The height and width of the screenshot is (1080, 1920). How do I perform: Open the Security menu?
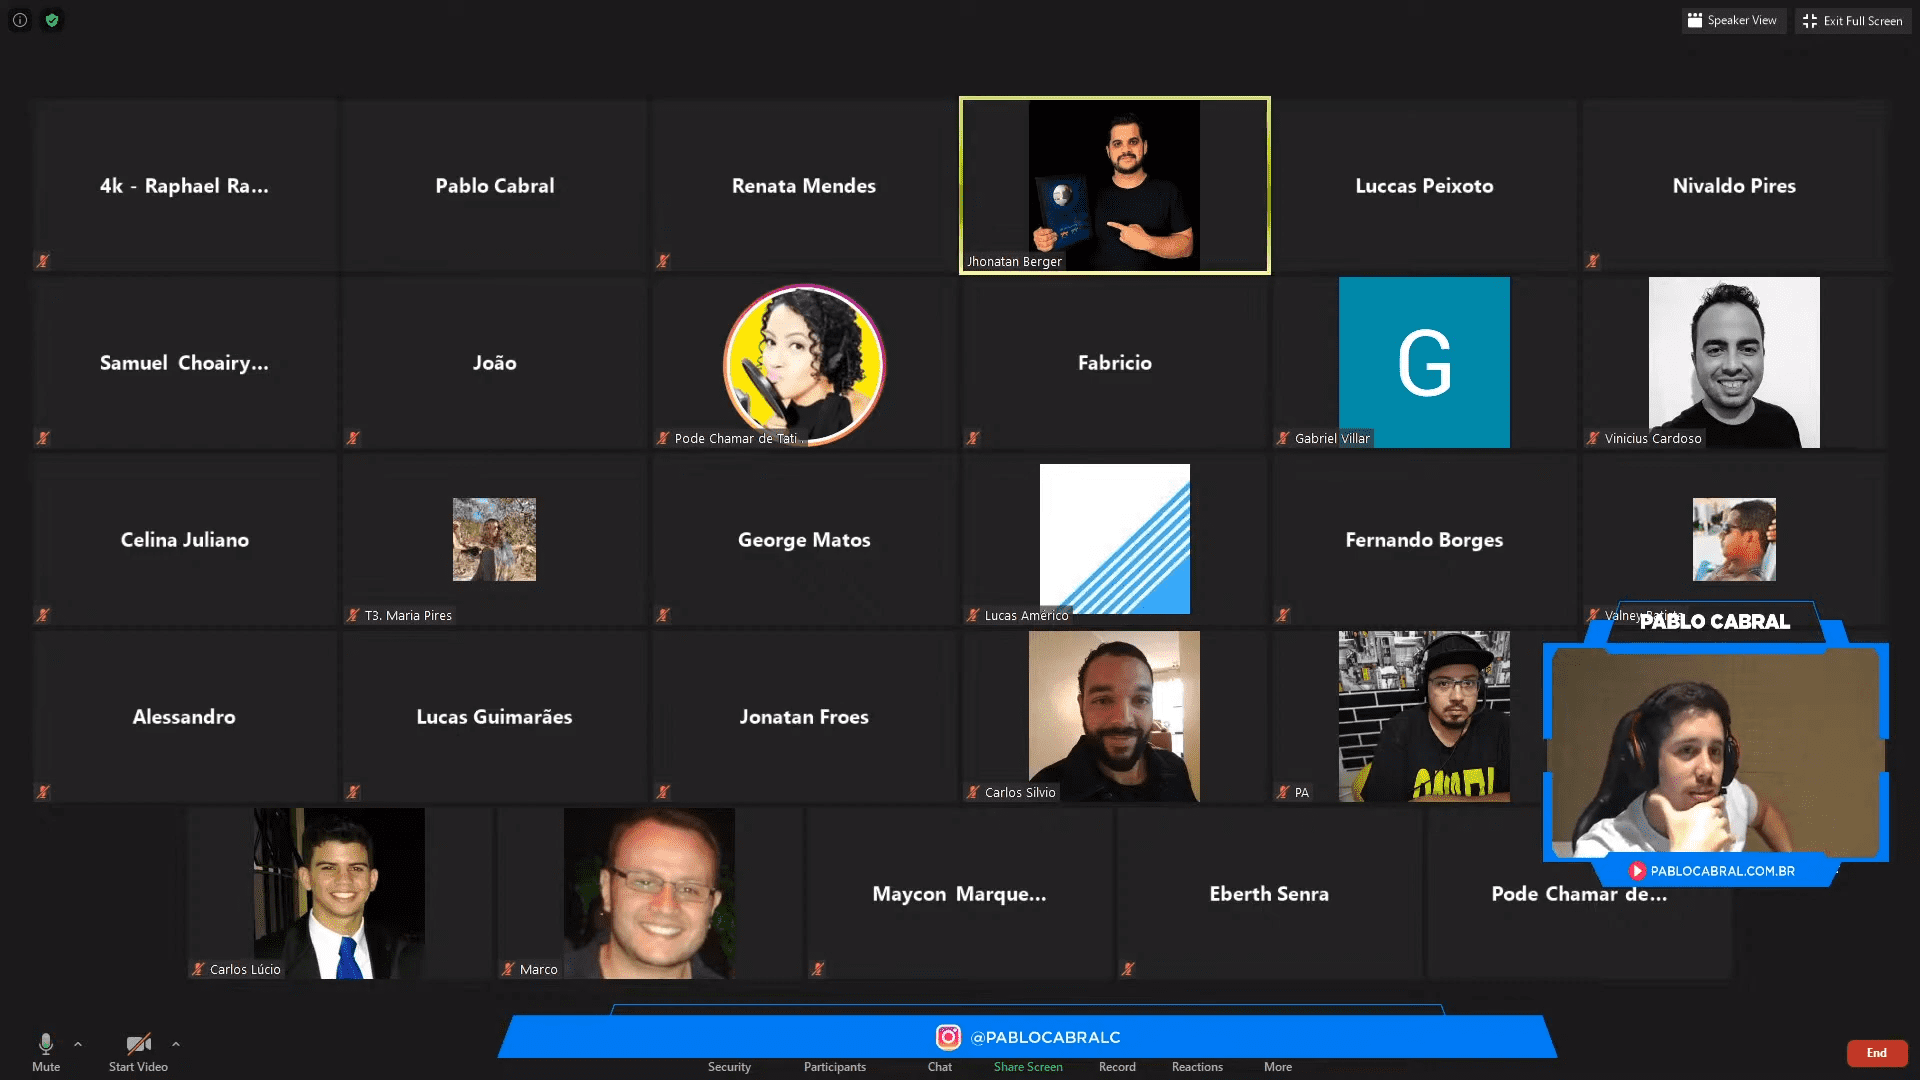coord(729,1067)
